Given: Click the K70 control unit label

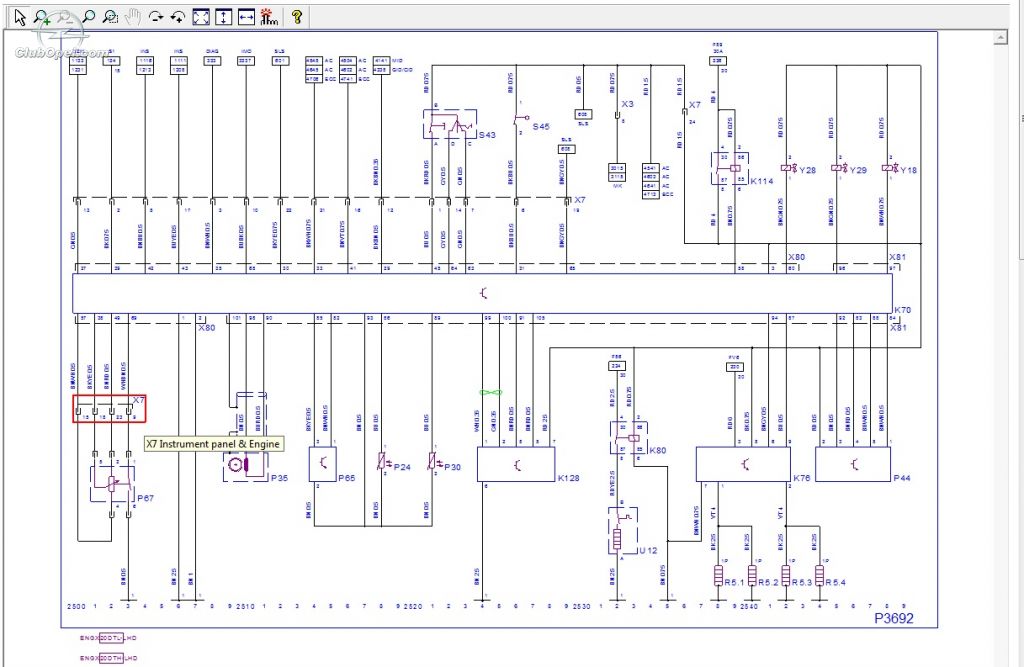Looking at the screenshot, I should [902, 310].
